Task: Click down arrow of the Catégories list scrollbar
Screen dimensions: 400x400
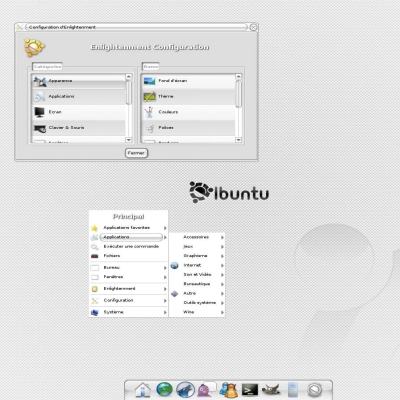Action: coord(129,140)
